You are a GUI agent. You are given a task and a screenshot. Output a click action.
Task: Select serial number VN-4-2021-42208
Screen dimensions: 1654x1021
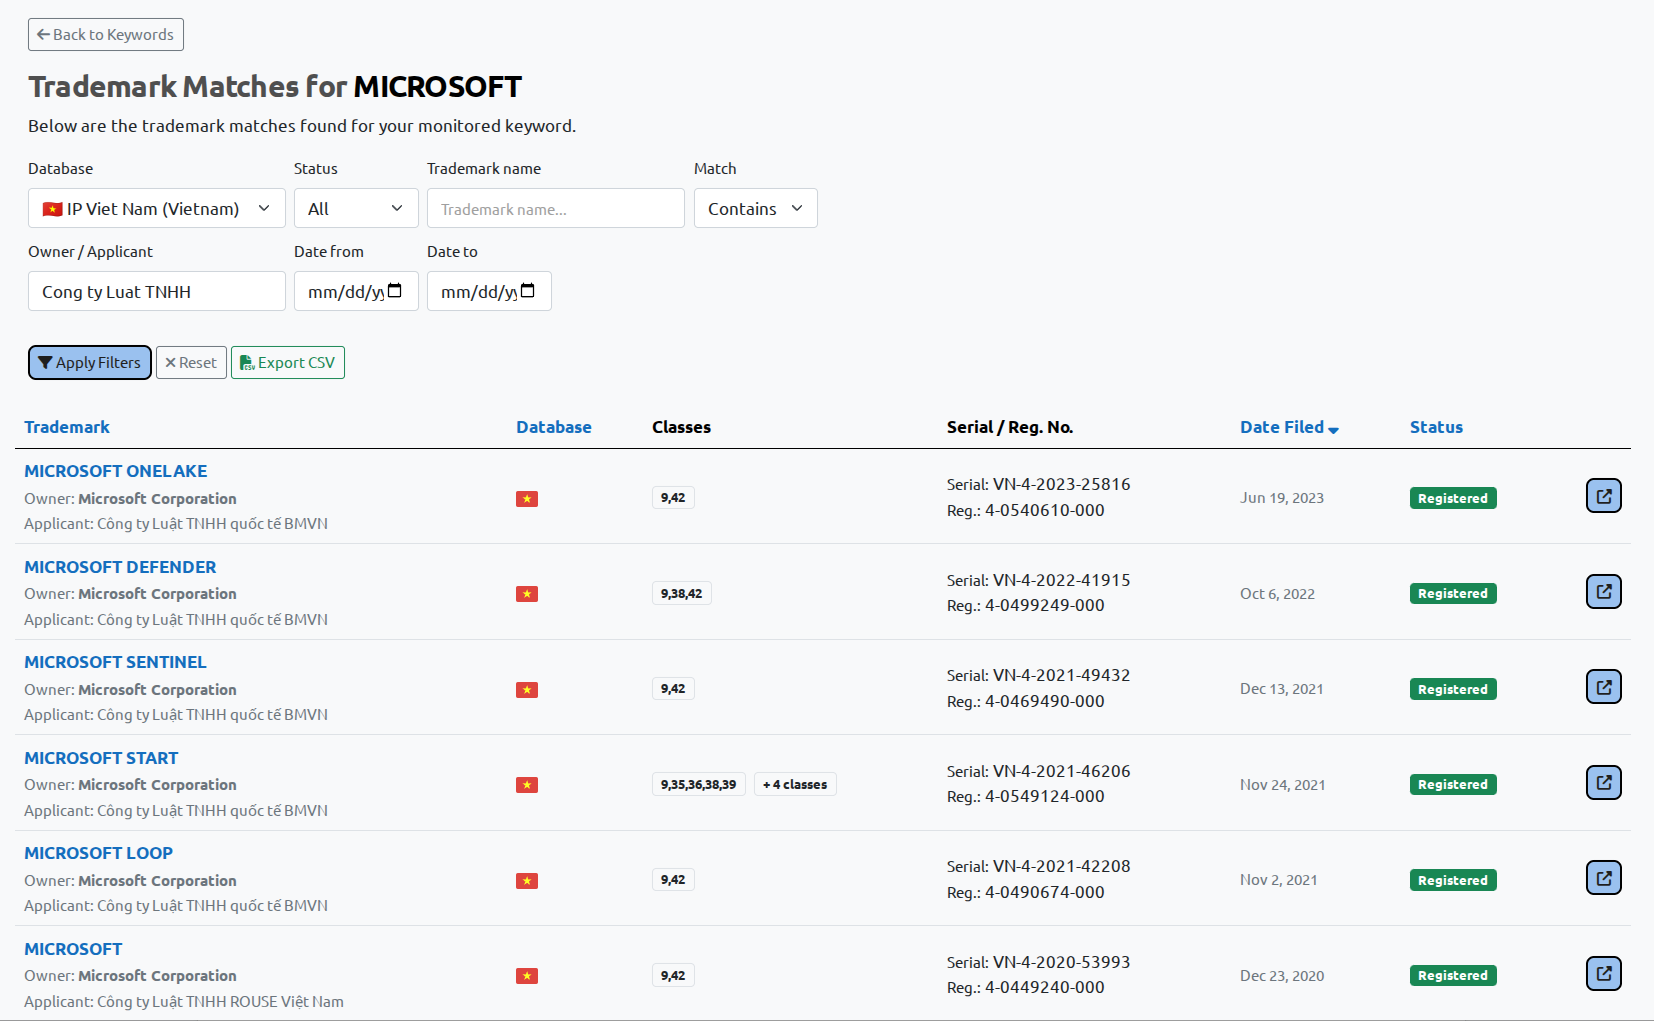coord(1061,866)
